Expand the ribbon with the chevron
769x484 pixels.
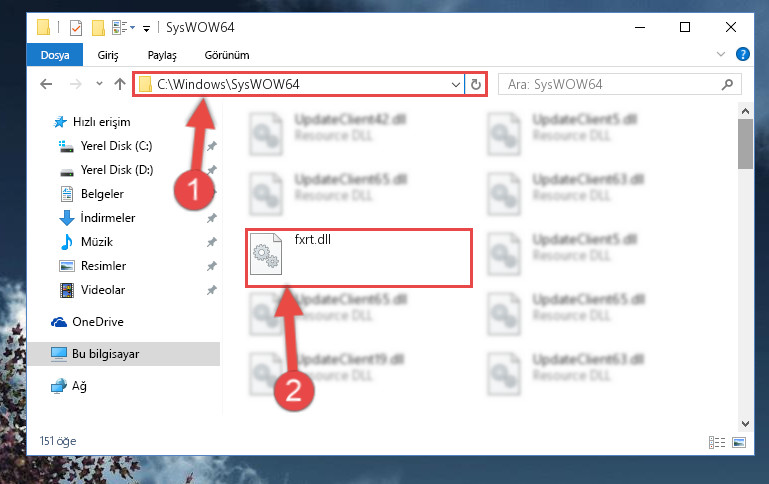point(720,54)
